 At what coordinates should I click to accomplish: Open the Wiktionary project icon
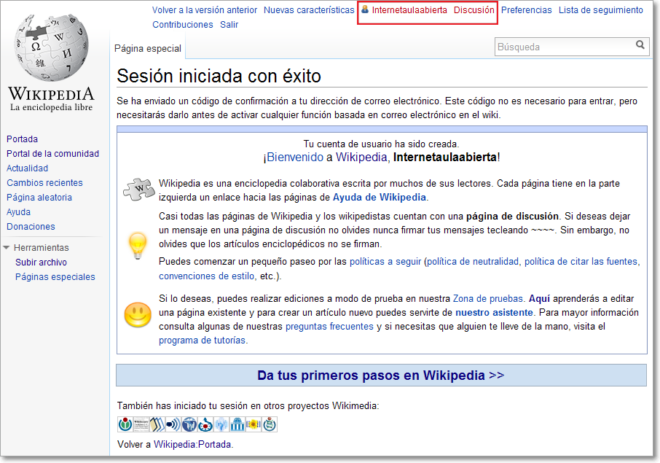141,424
